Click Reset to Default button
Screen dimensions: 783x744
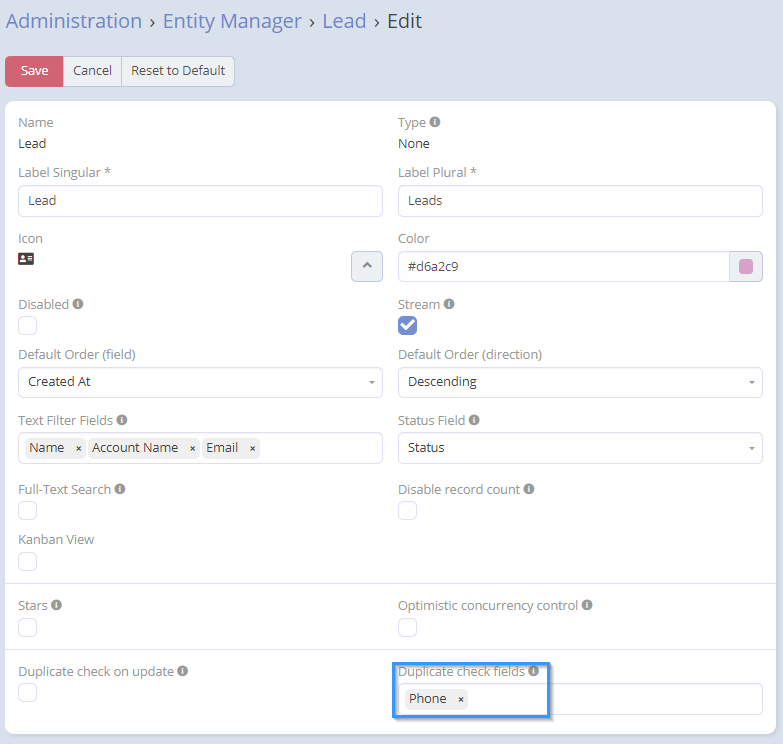(x=178, y=71)
